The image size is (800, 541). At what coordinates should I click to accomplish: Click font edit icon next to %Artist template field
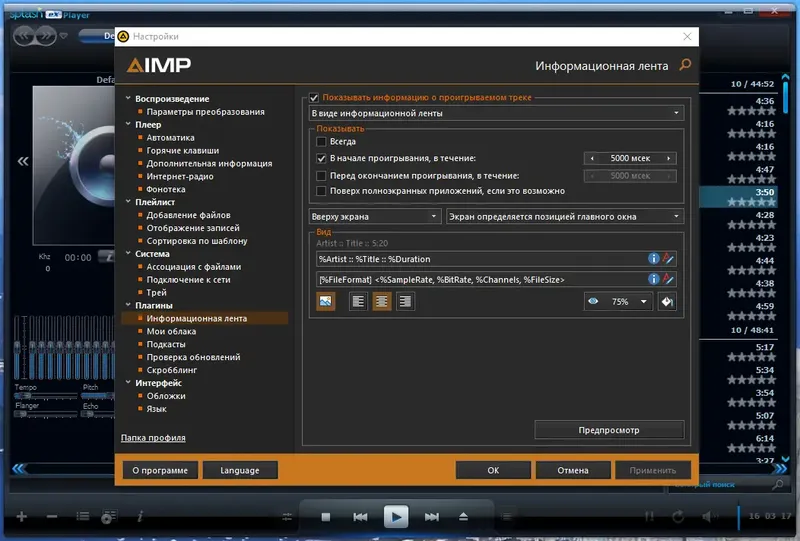(x=668, y=258)
